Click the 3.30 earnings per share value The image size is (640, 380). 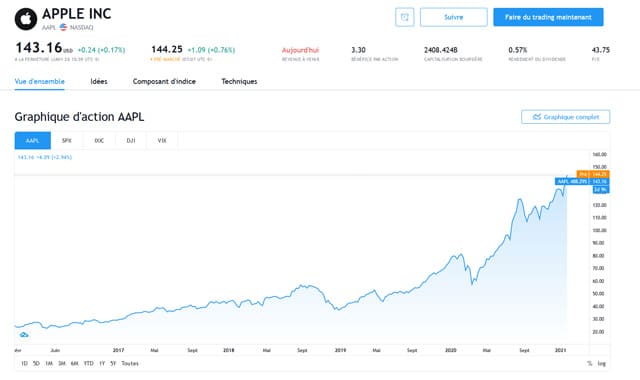coord(358,50)
